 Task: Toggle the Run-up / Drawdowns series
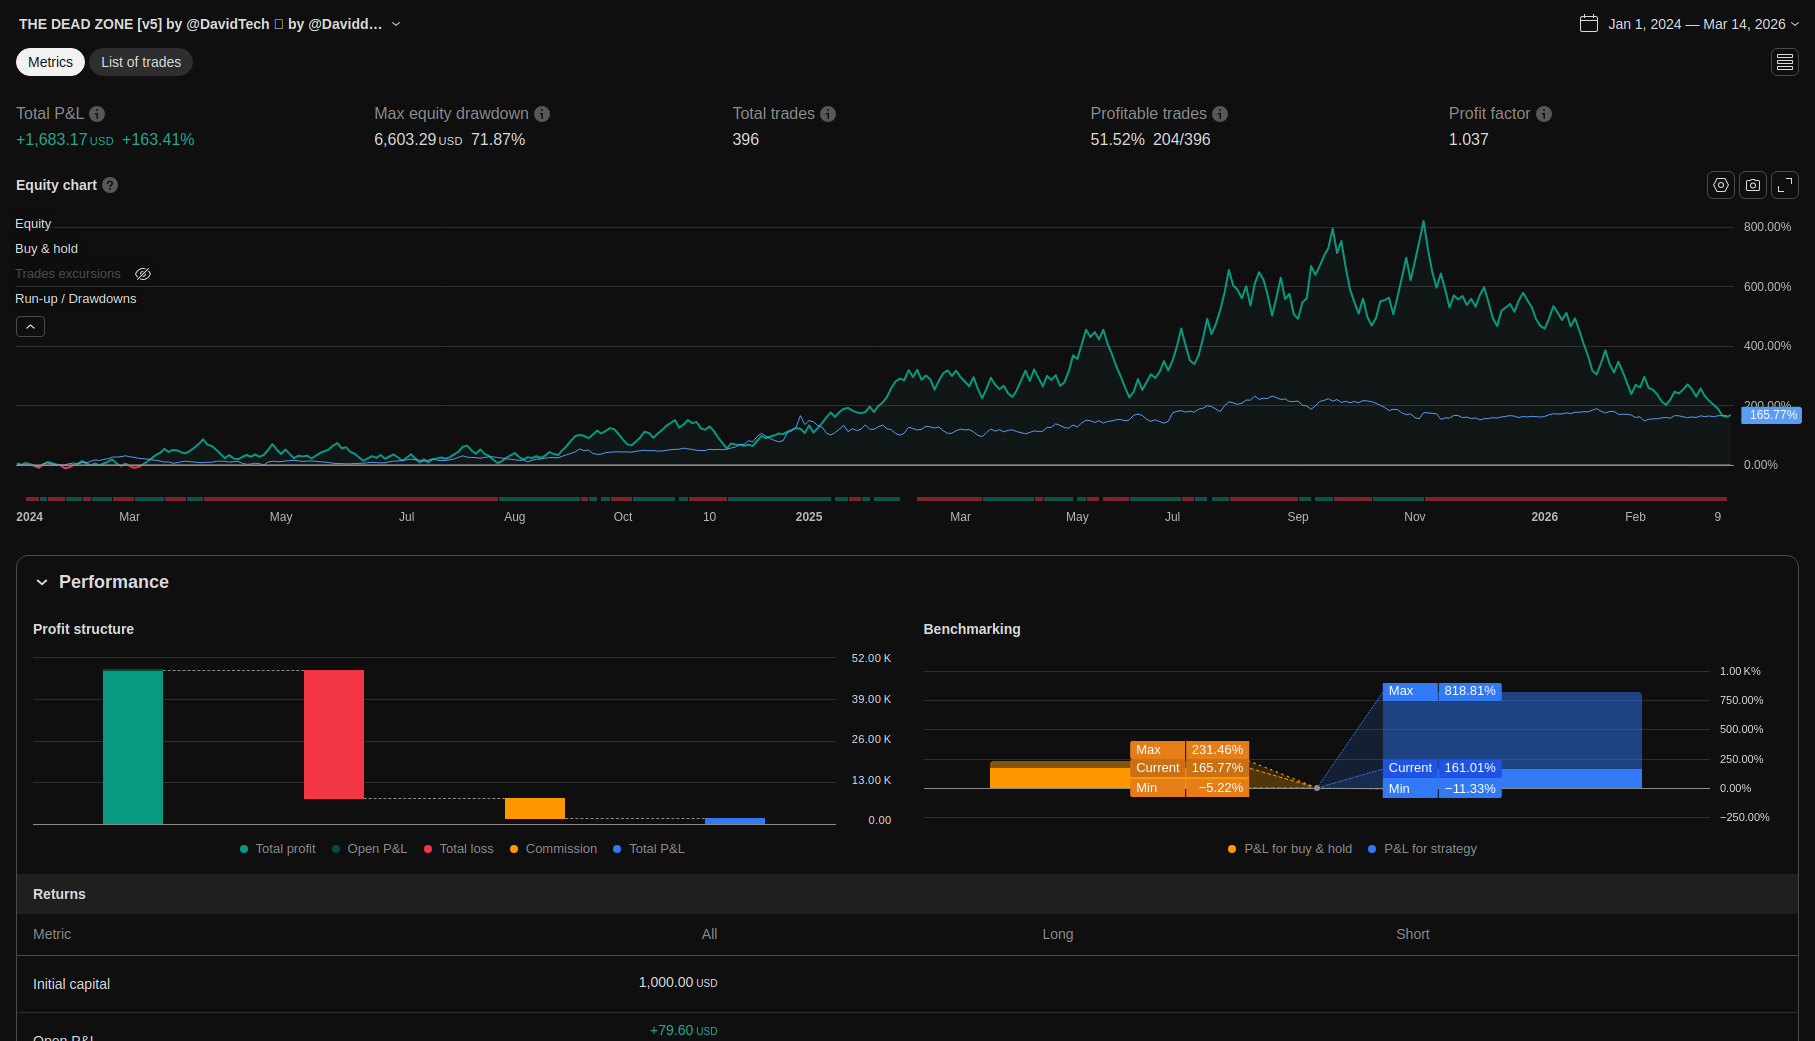click(75, 299)
